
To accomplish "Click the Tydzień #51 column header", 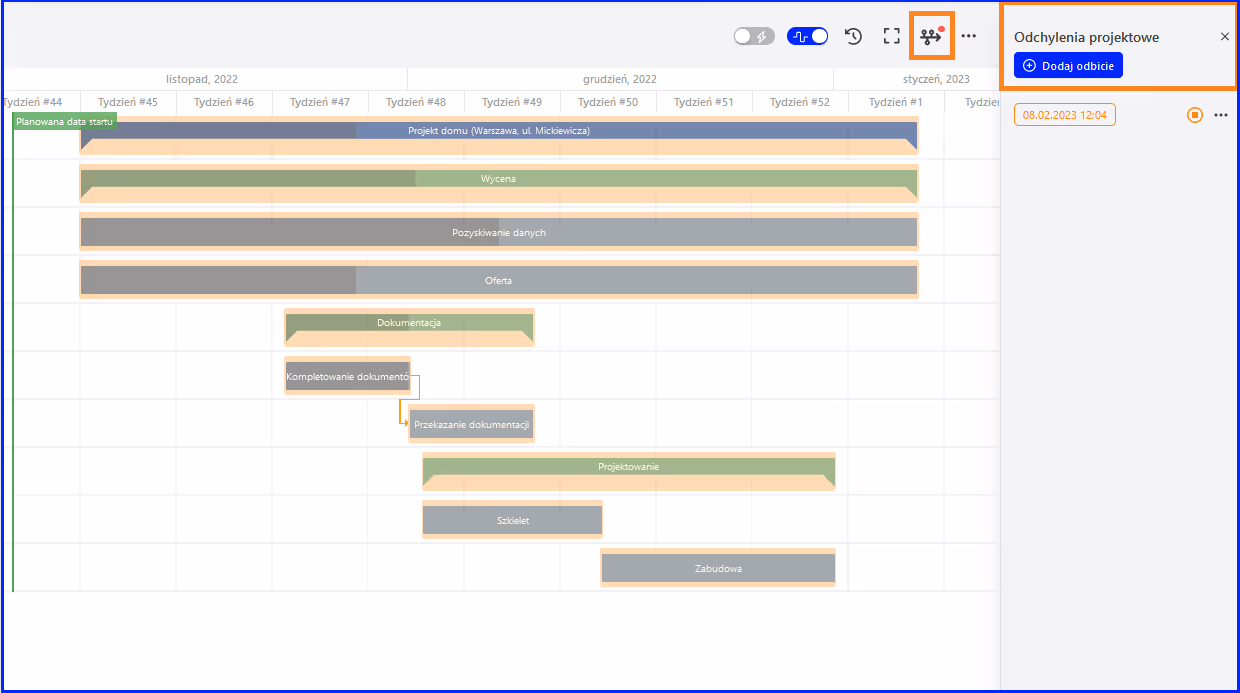I will (704, 102).
